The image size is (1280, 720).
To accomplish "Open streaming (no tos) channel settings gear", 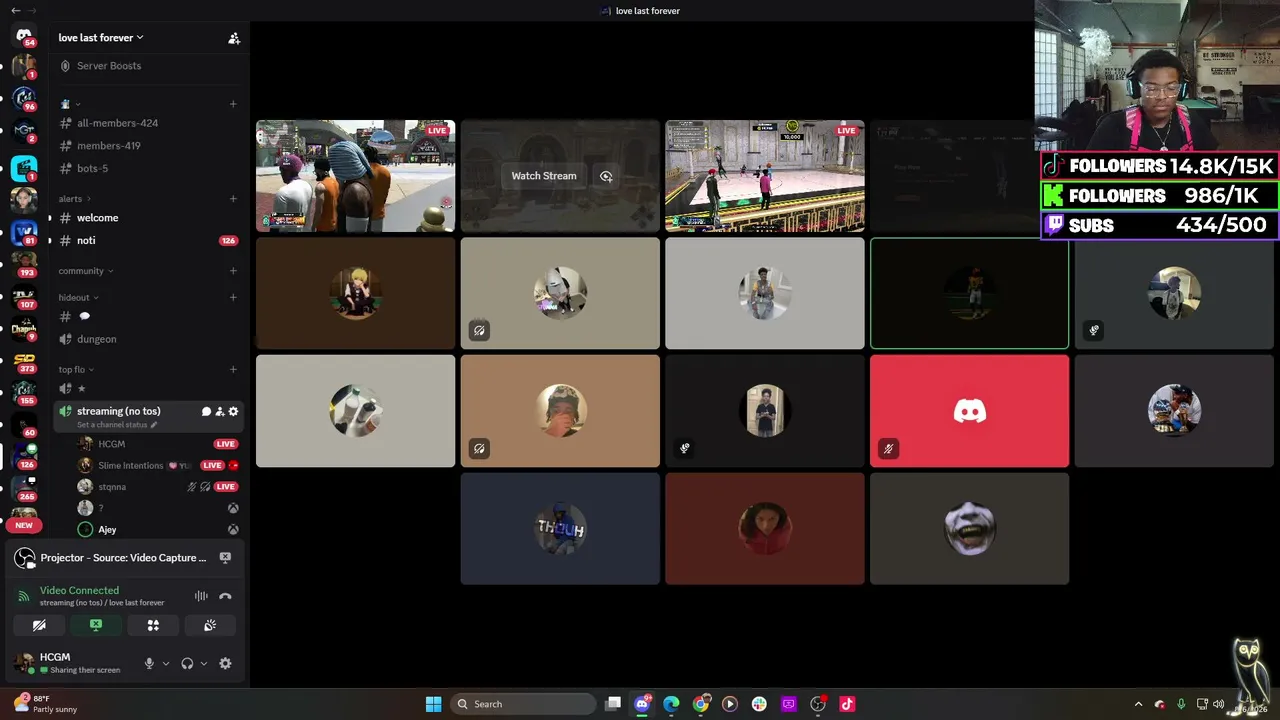I will [234, 411].
